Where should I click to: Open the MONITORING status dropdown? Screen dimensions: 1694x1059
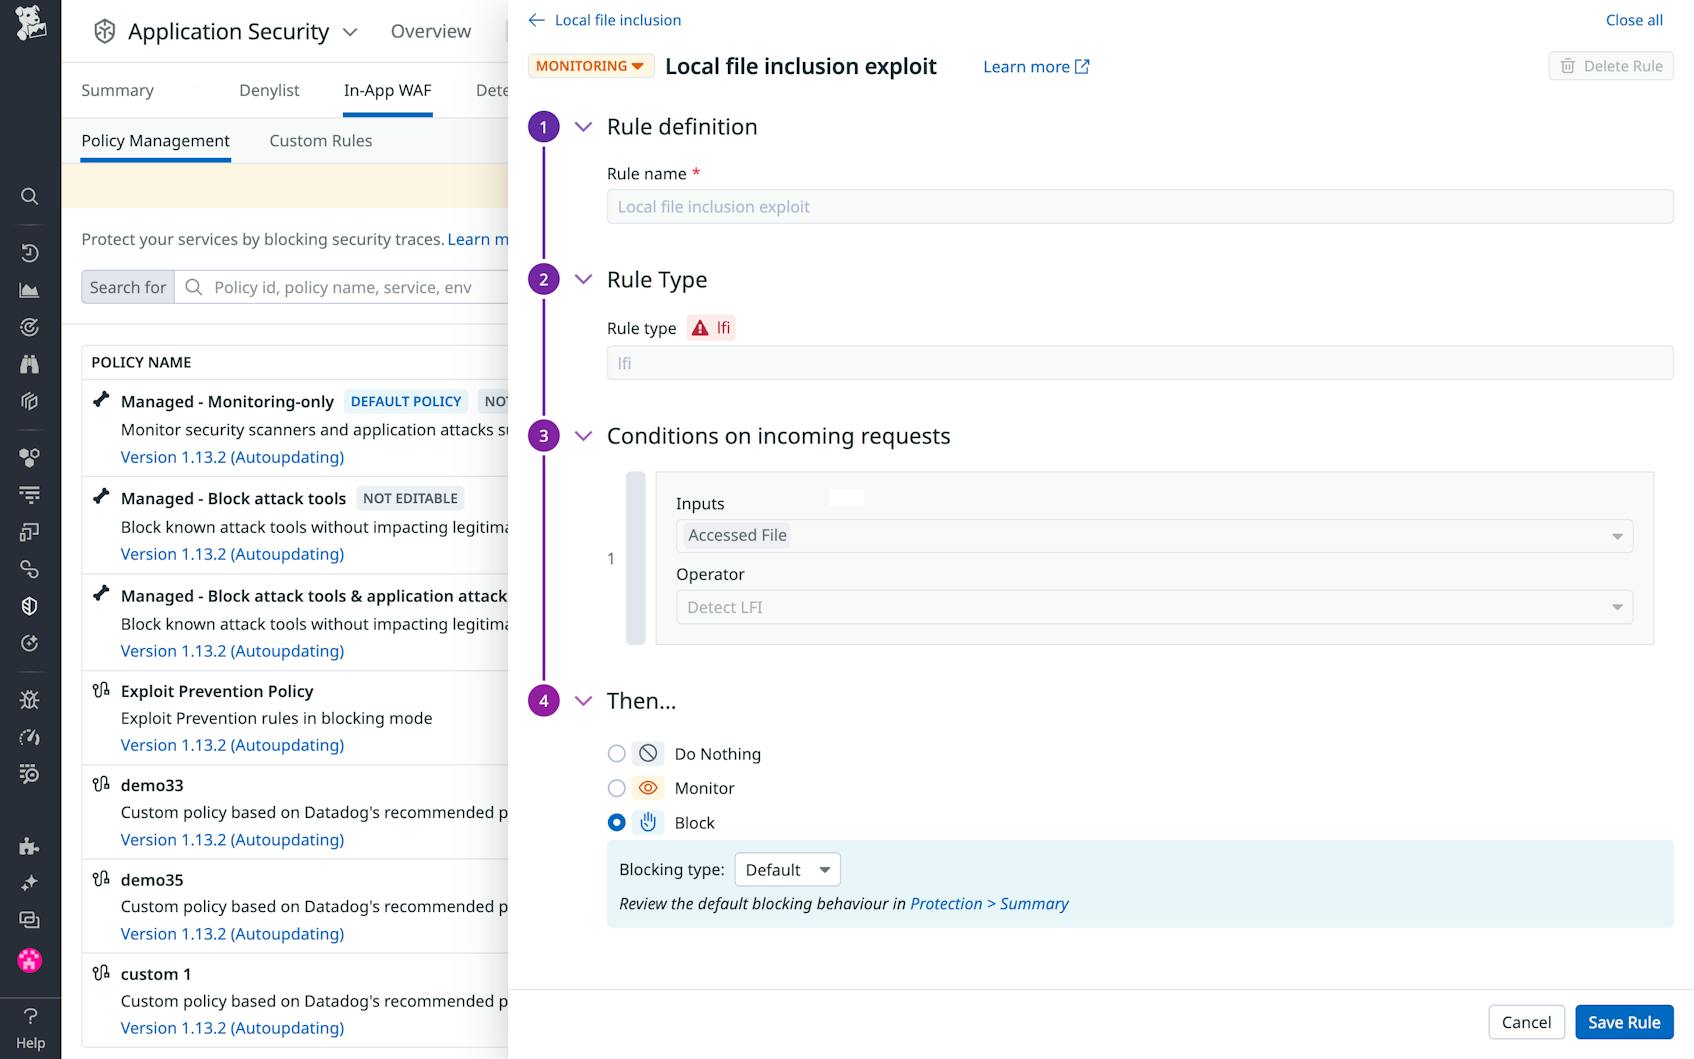coord(590,66)
